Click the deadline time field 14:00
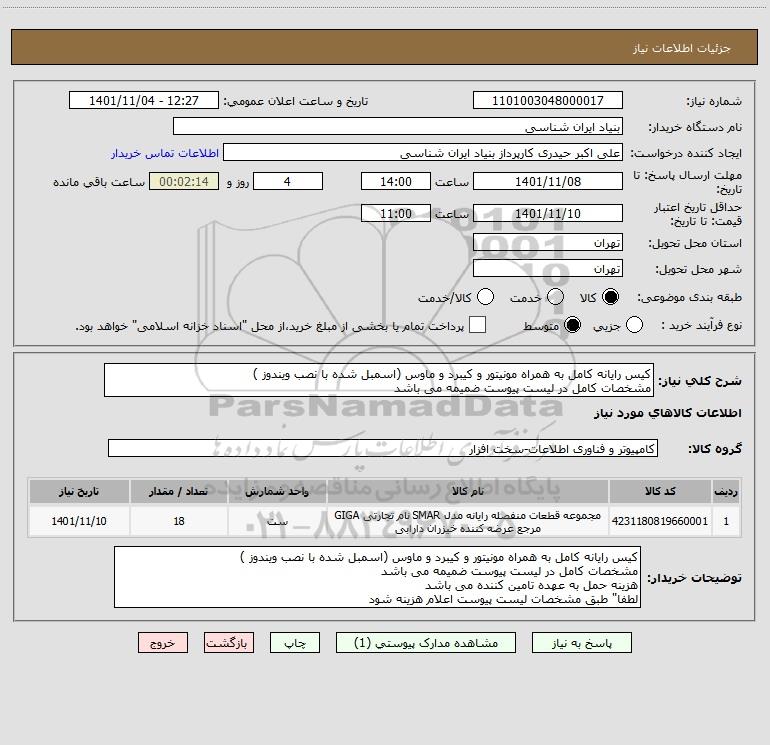The image size is (770, 745). [396, 181]
